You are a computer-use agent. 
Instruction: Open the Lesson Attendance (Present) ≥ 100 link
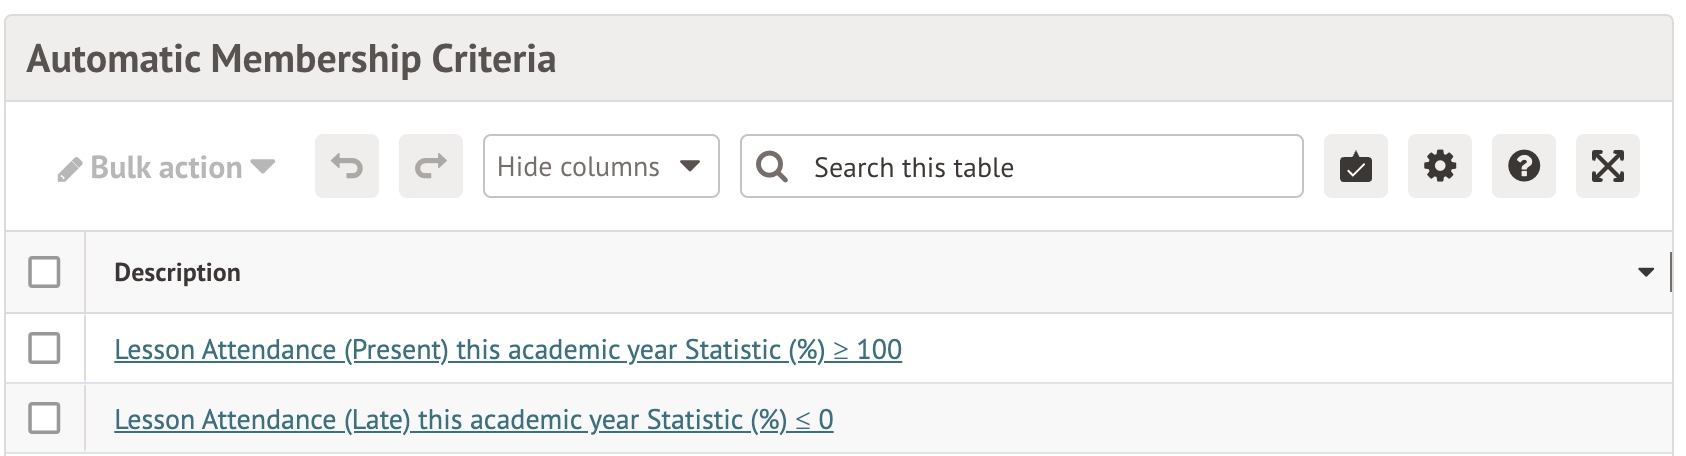508,350
